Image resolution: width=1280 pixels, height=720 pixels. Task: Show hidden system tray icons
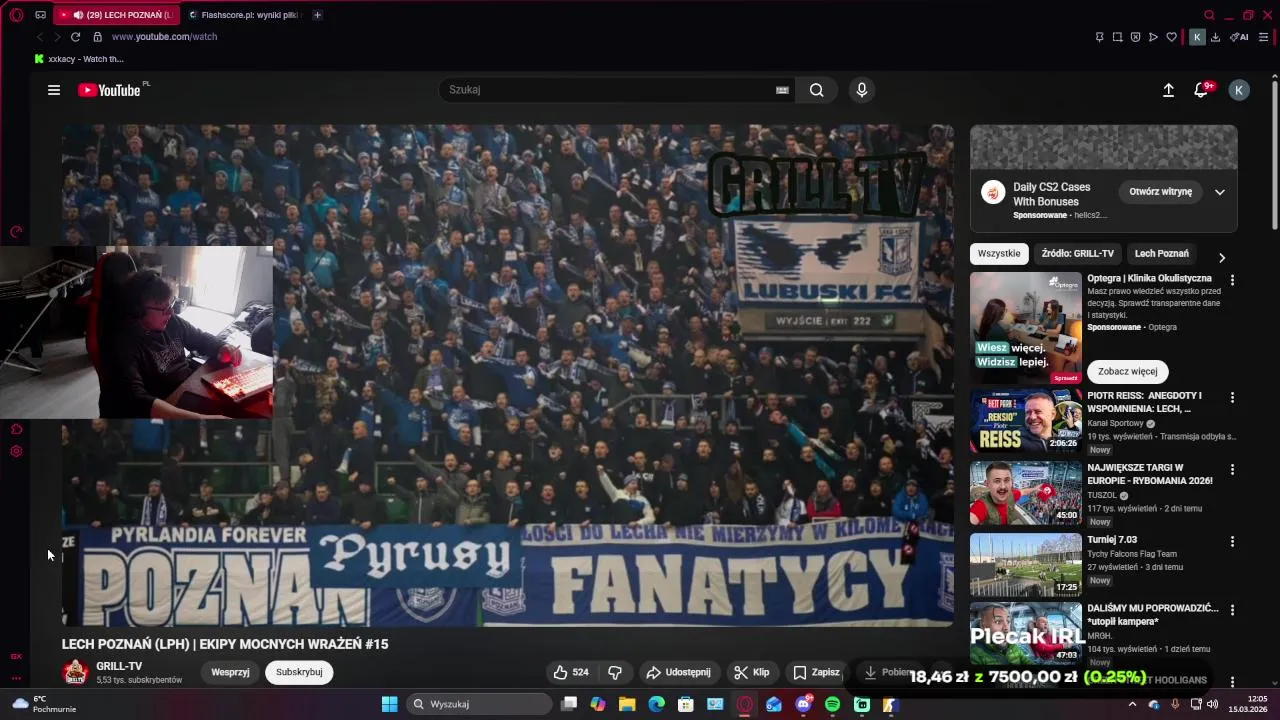point(1132,704)
